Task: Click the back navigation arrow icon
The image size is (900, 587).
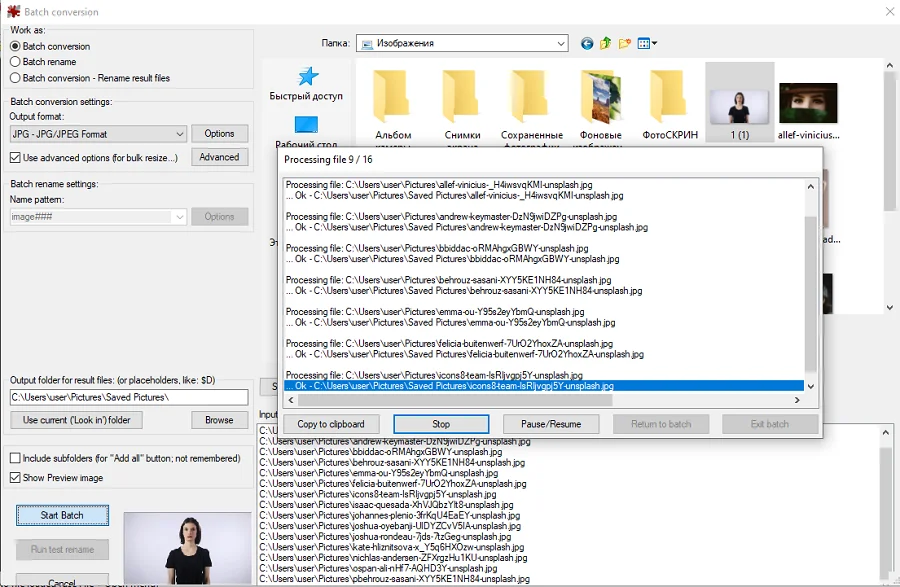Action: coord(587,43)
